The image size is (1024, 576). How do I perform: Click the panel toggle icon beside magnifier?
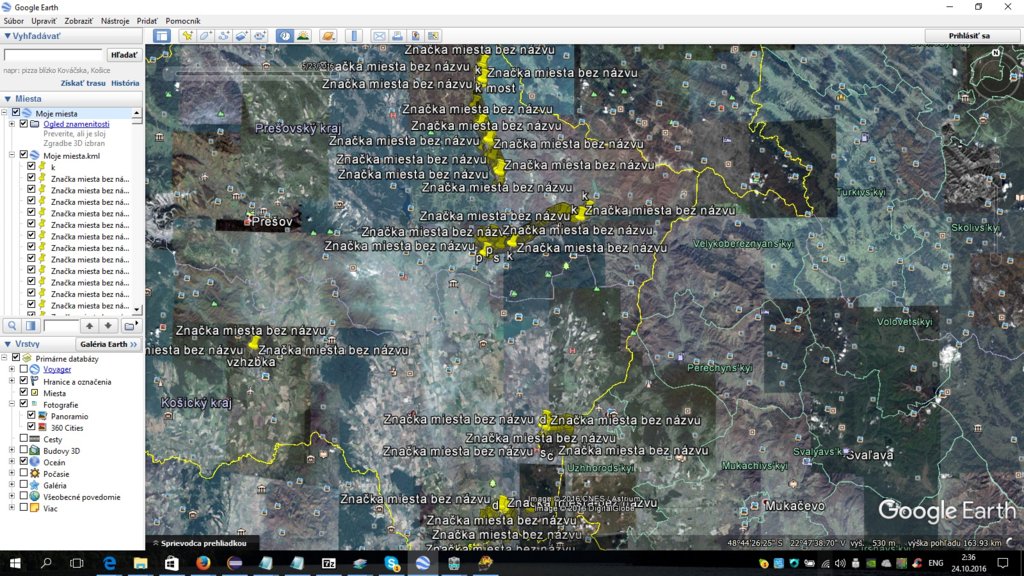coord(31,325)
